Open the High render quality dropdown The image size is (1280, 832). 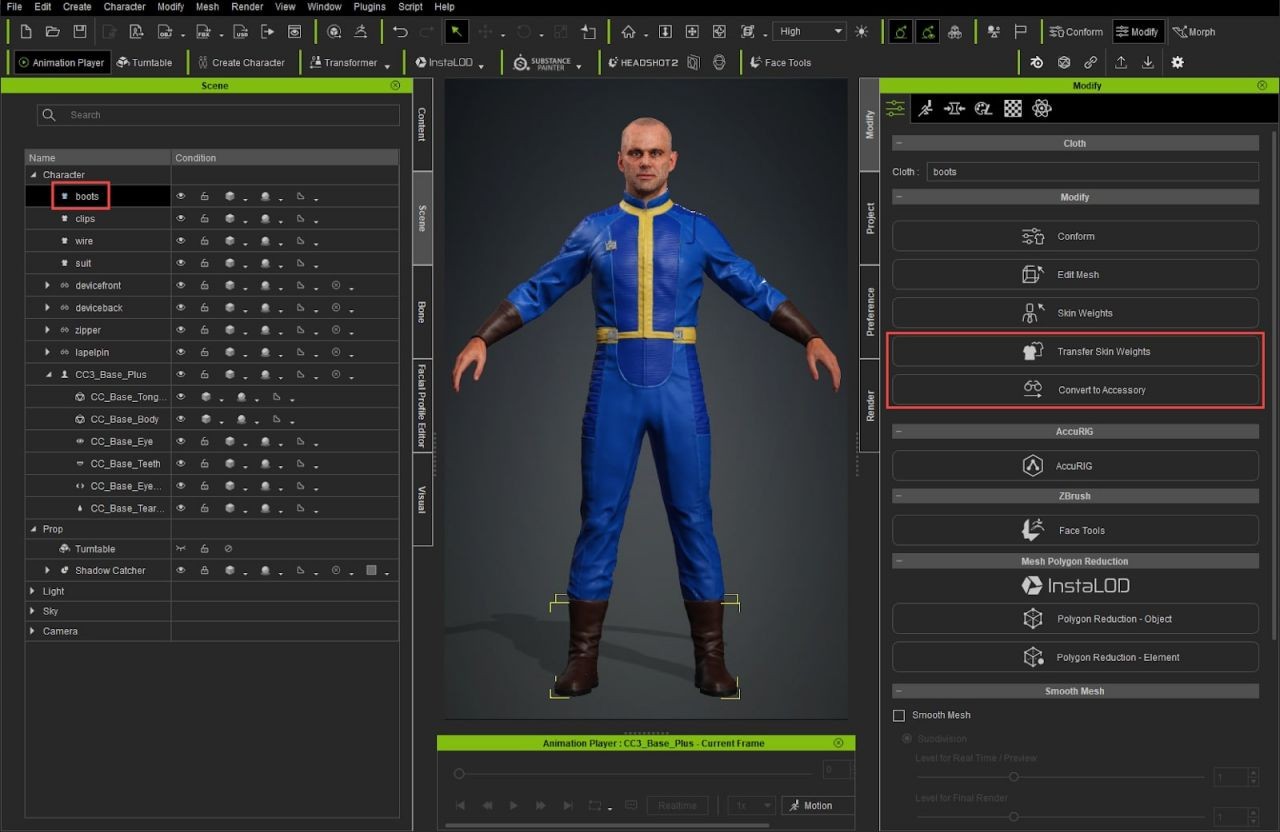(x=810, y=32)
